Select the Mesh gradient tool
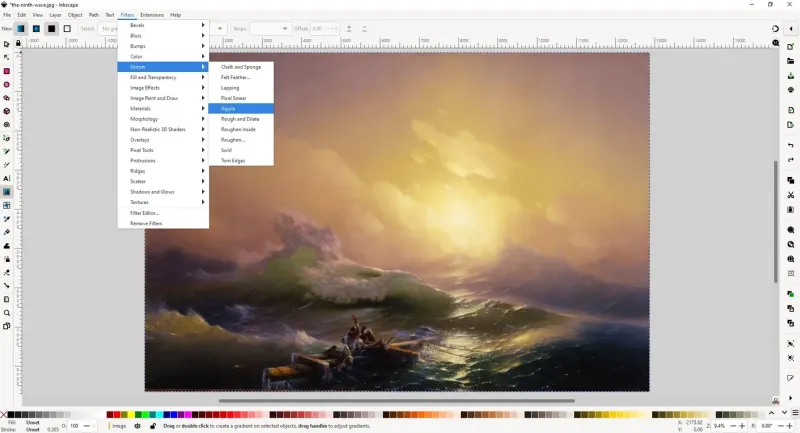 coord(7,205)
